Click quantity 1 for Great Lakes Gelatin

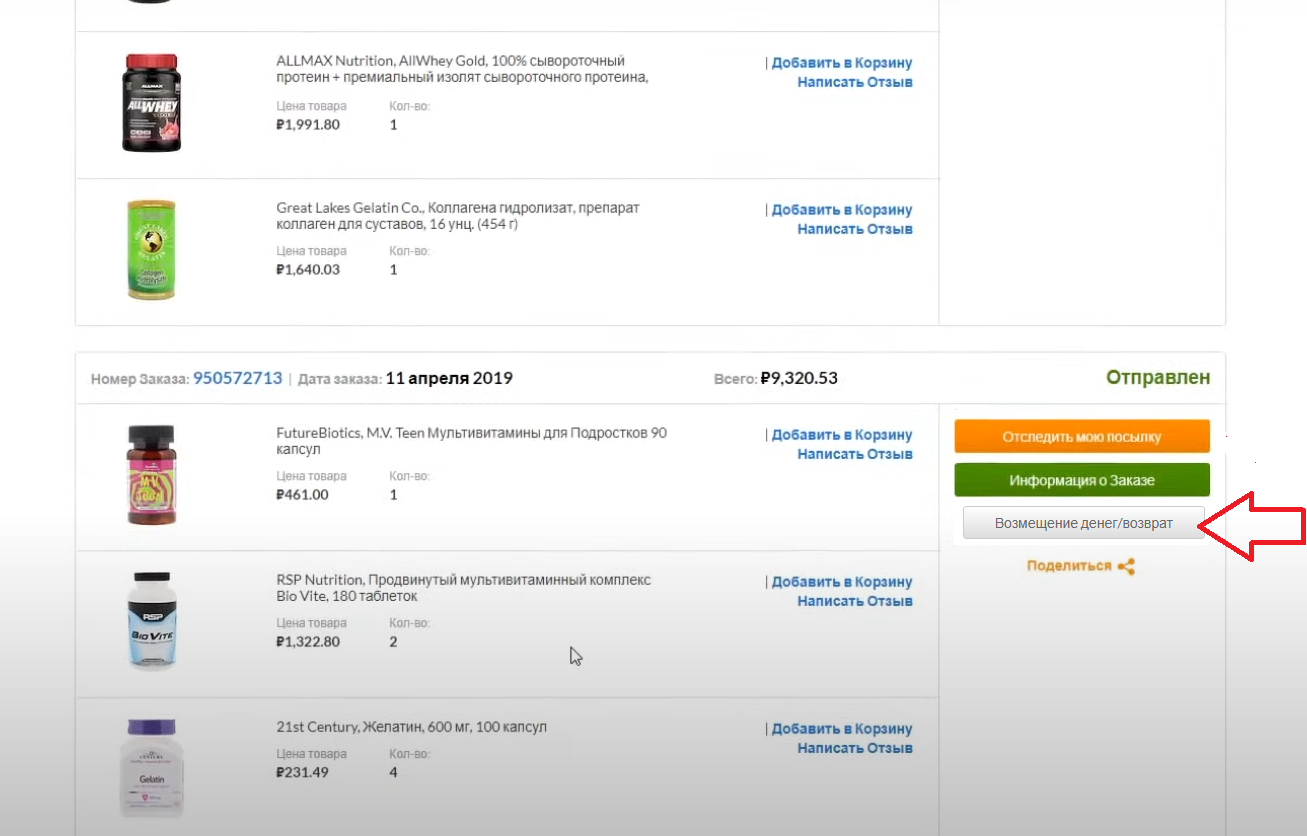click(x=393, y=270)
